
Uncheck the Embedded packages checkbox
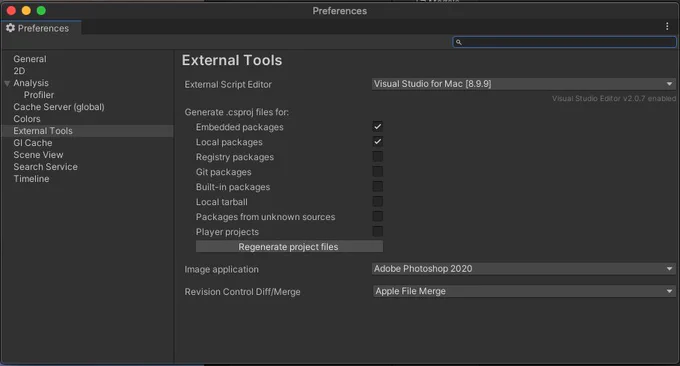coord(378,127)
